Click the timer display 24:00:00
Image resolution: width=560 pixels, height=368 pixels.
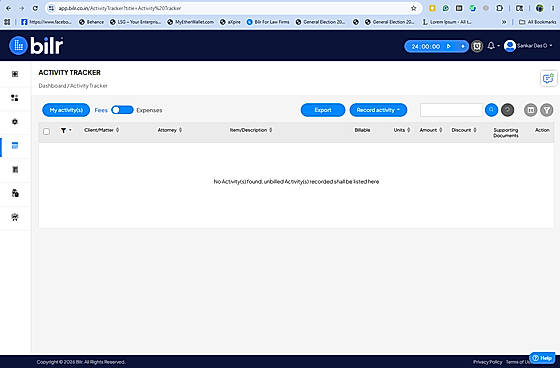point(425,46)
